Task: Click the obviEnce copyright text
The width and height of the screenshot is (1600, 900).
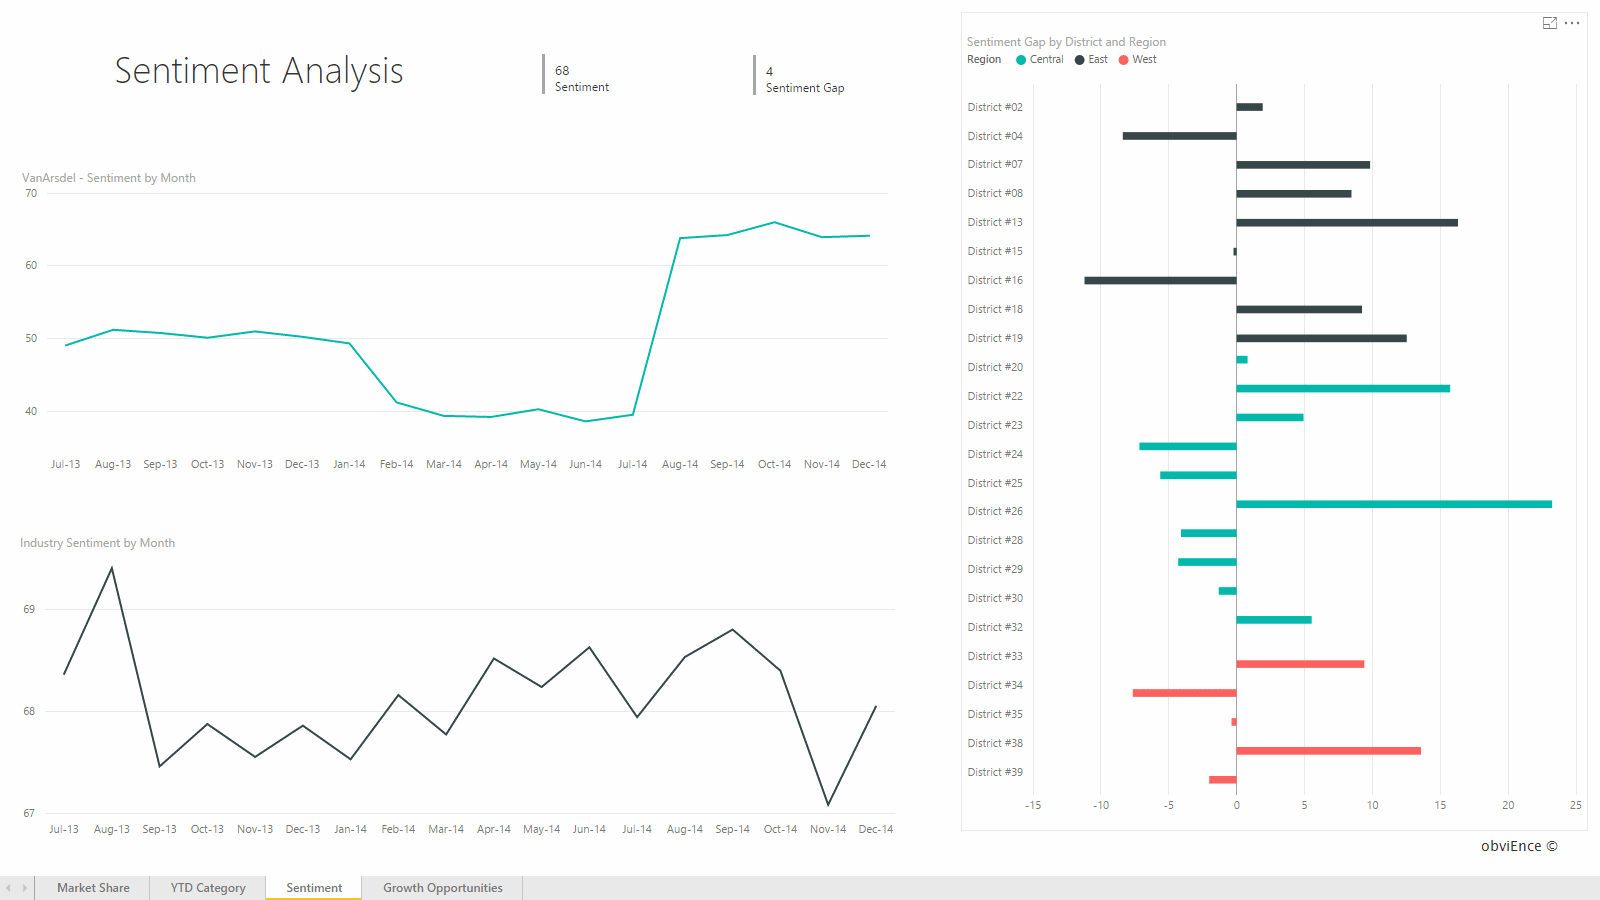Action: coord(1519,846)
